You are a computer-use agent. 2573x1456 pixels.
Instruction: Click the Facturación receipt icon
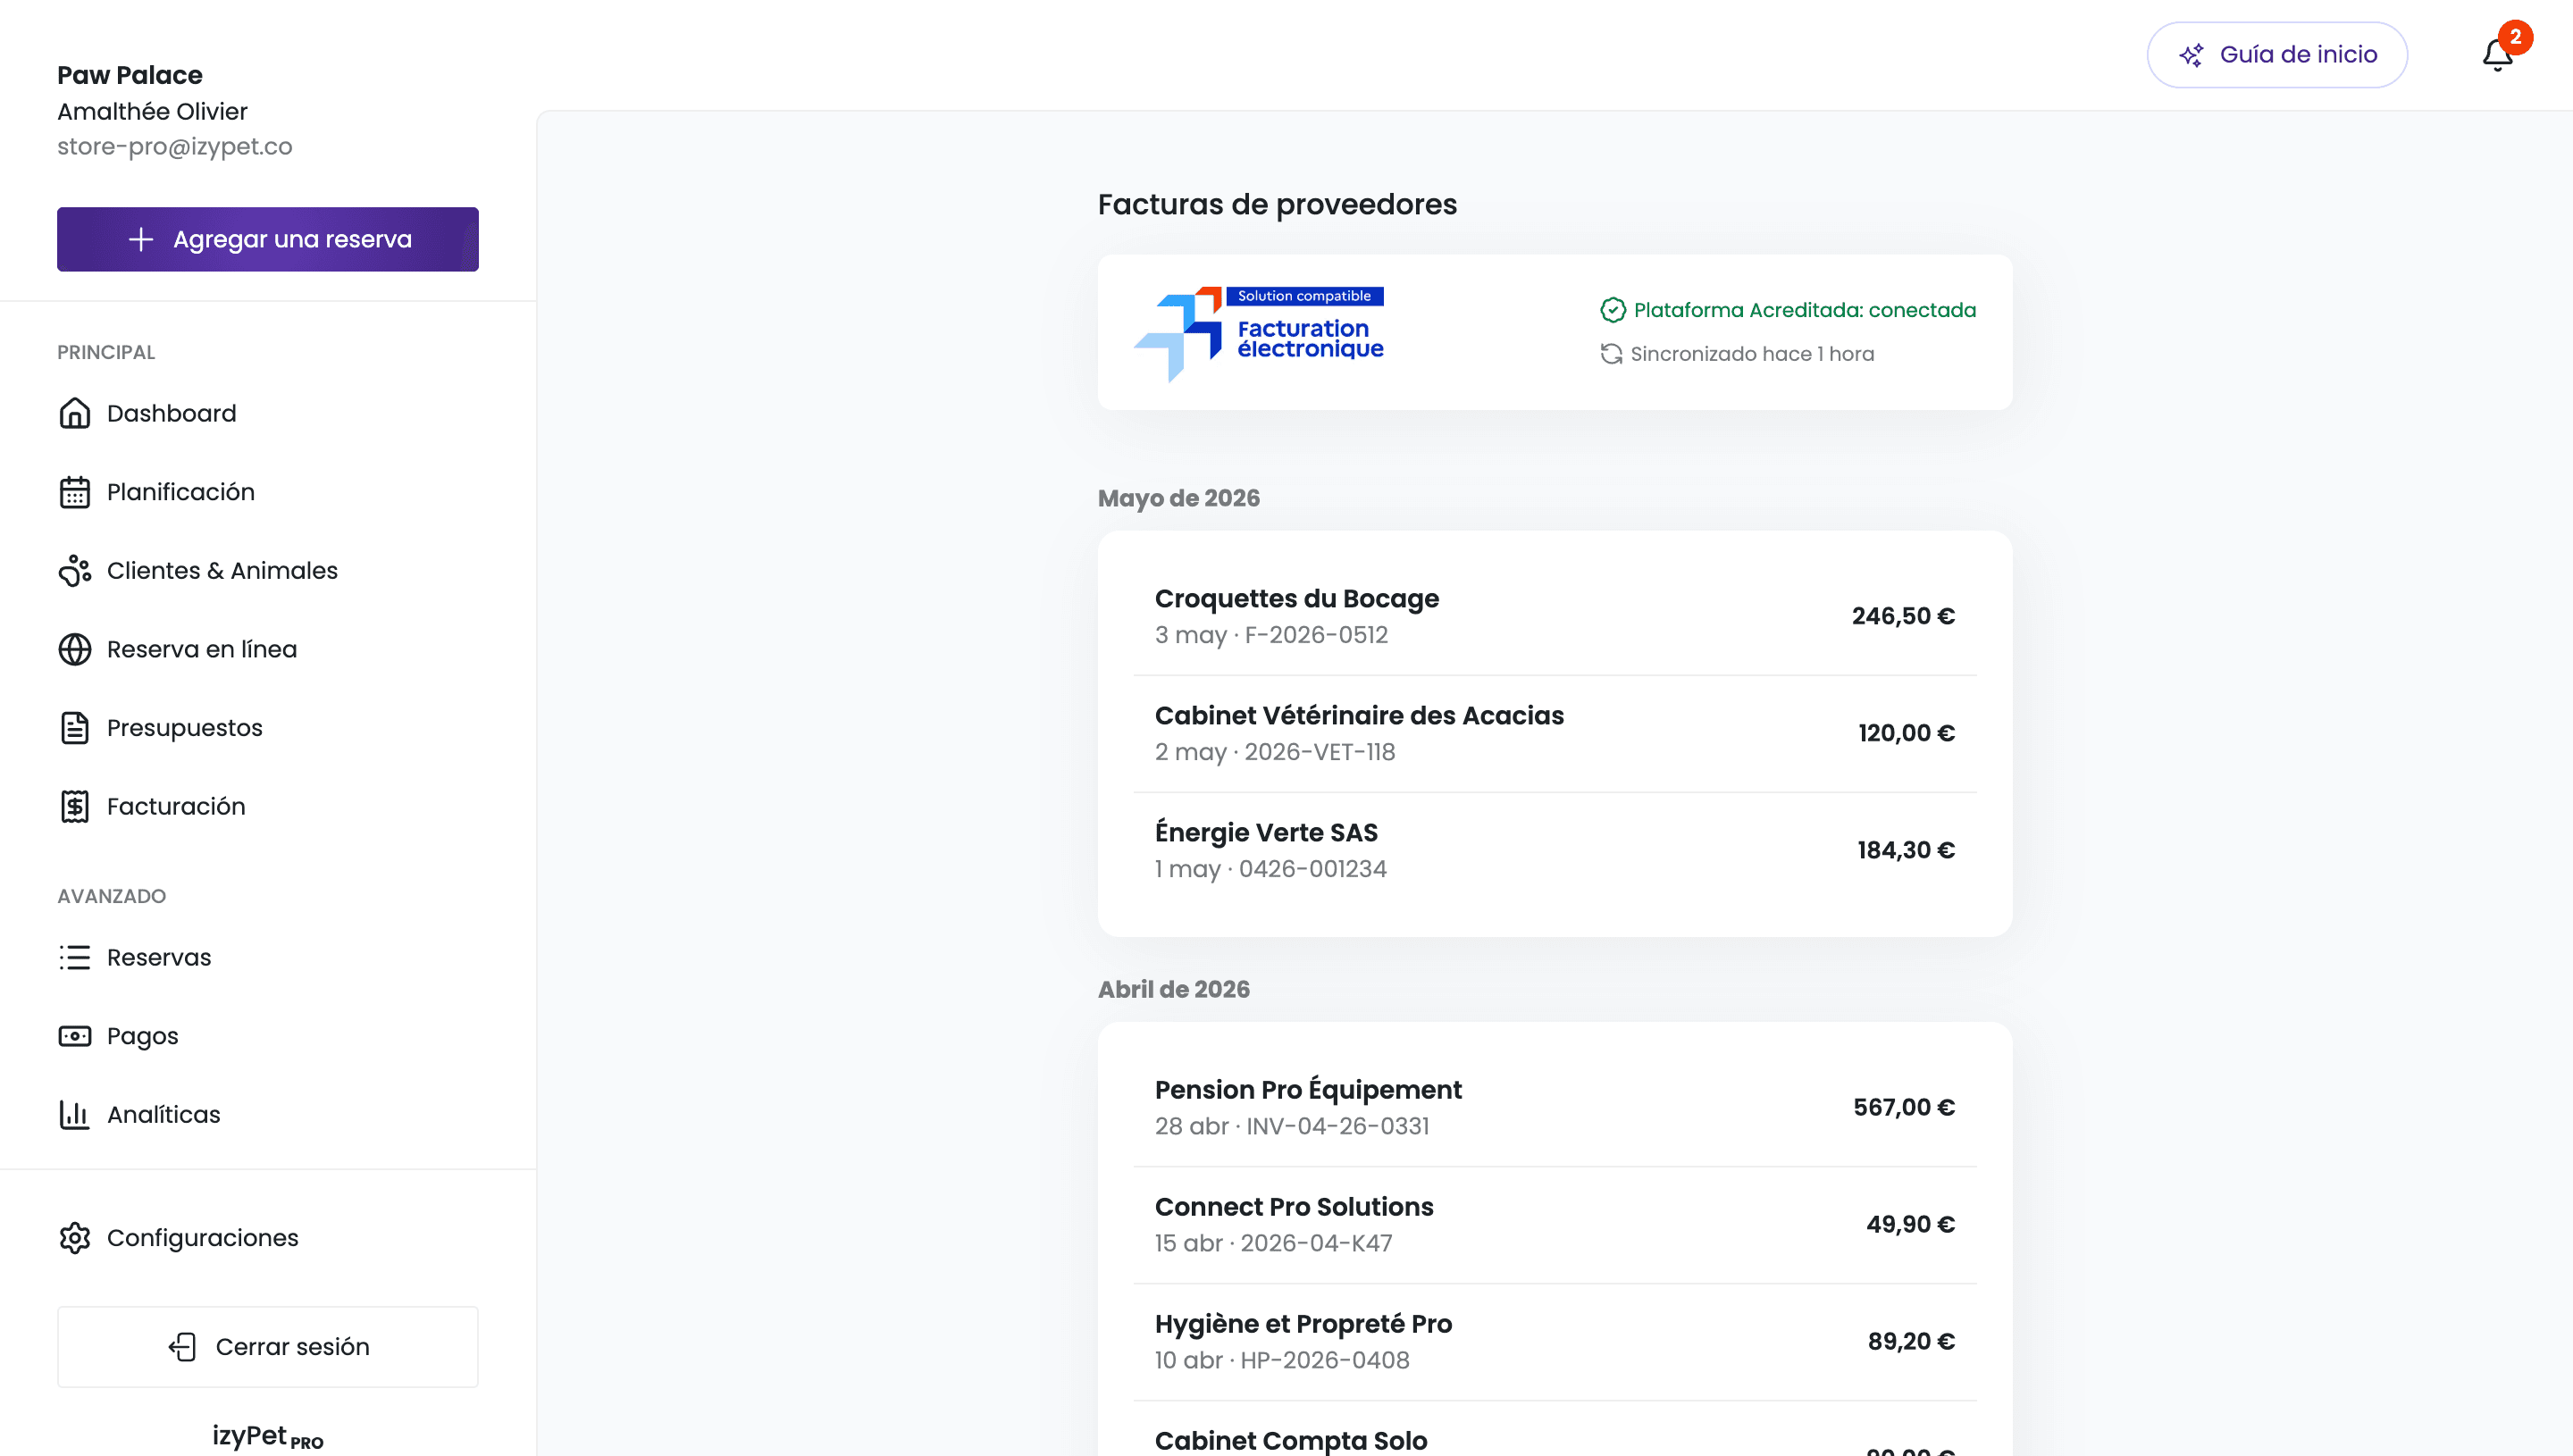[75, 806]
